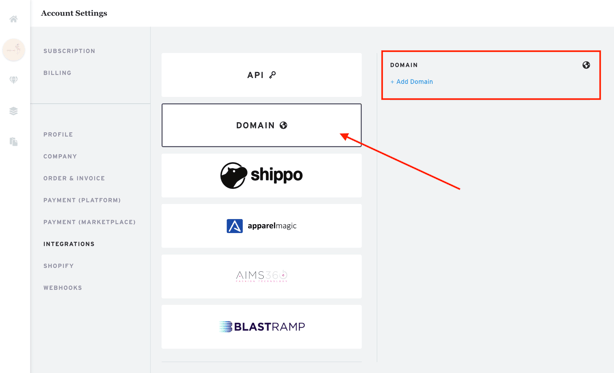Open Webhooks settings section
Image resolution: width=614 pixels, height=373 pixels.
coord(63,288)
